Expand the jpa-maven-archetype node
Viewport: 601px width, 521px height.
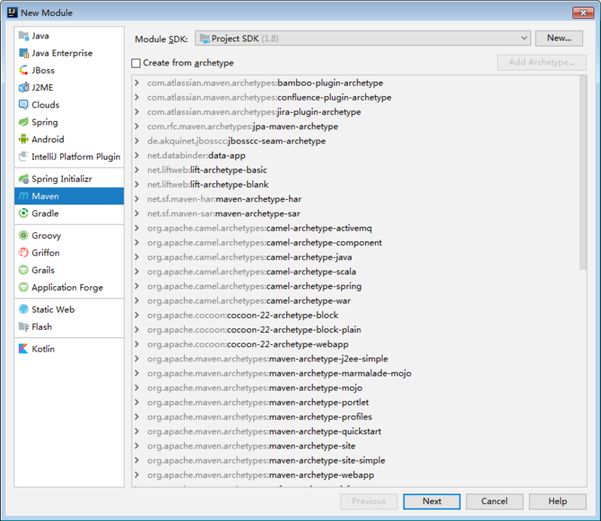[x=136, y=127]
